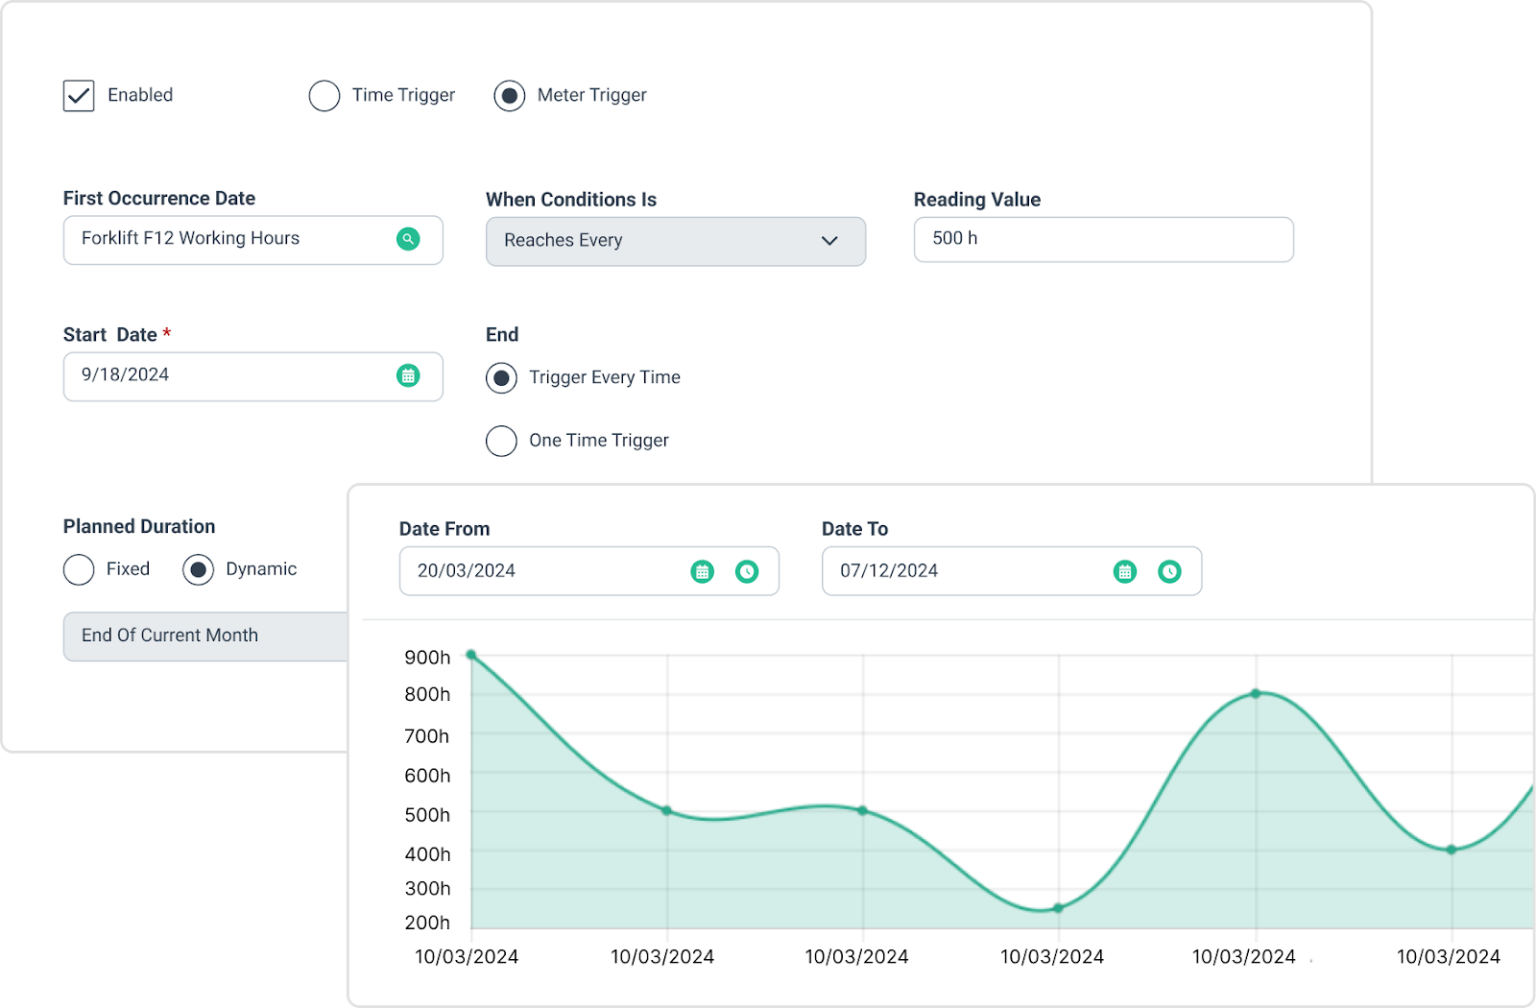Choose One Time Trigger option

coord(501,440)
